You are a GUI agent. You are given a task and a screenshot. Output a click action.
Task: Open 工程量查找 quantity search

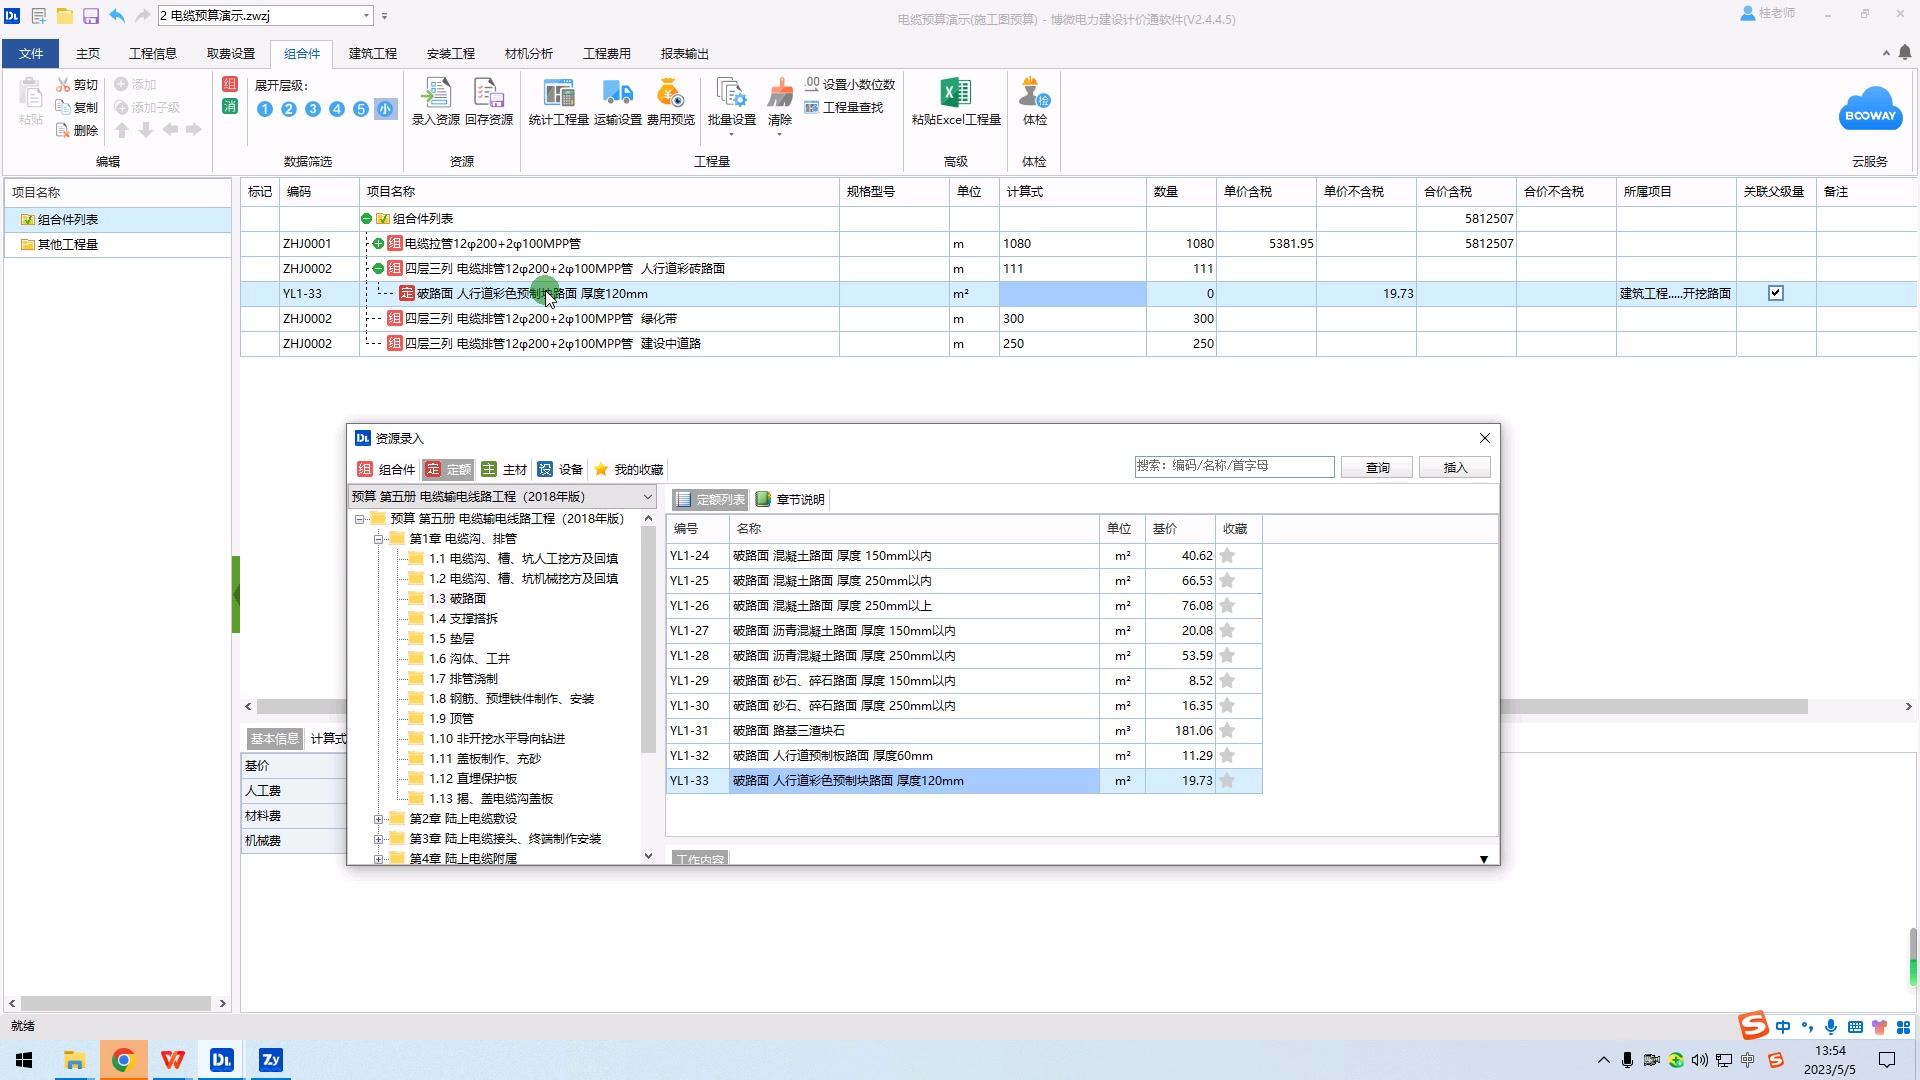coord(844,107)
